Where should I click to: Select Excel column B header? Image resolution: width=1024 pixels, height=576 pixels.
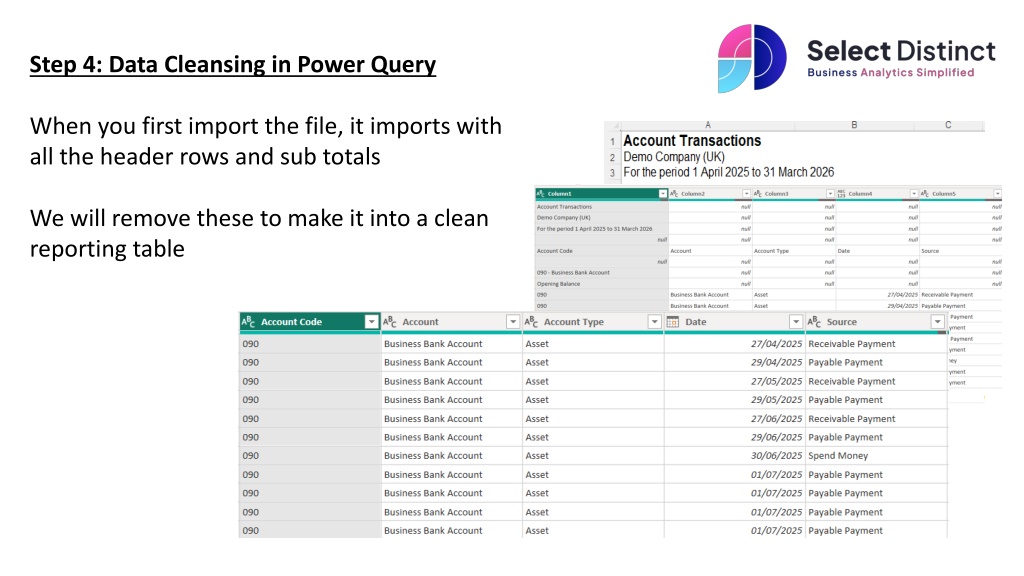point(854,126)
